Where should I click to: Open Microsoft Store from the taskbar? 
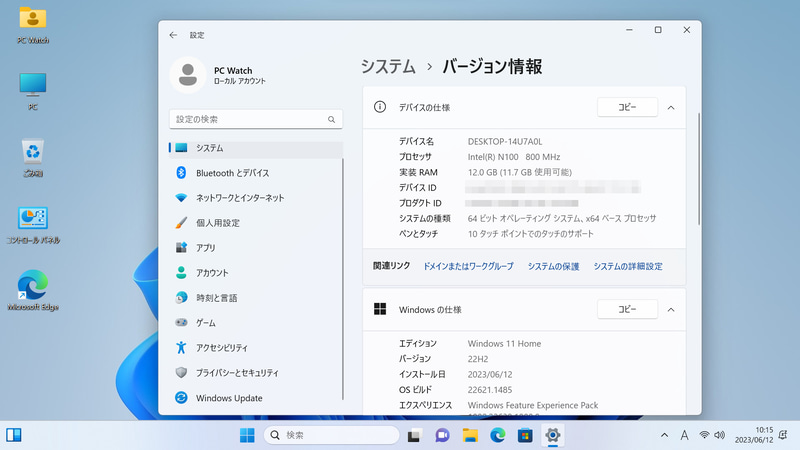click(x=525, y=435)
